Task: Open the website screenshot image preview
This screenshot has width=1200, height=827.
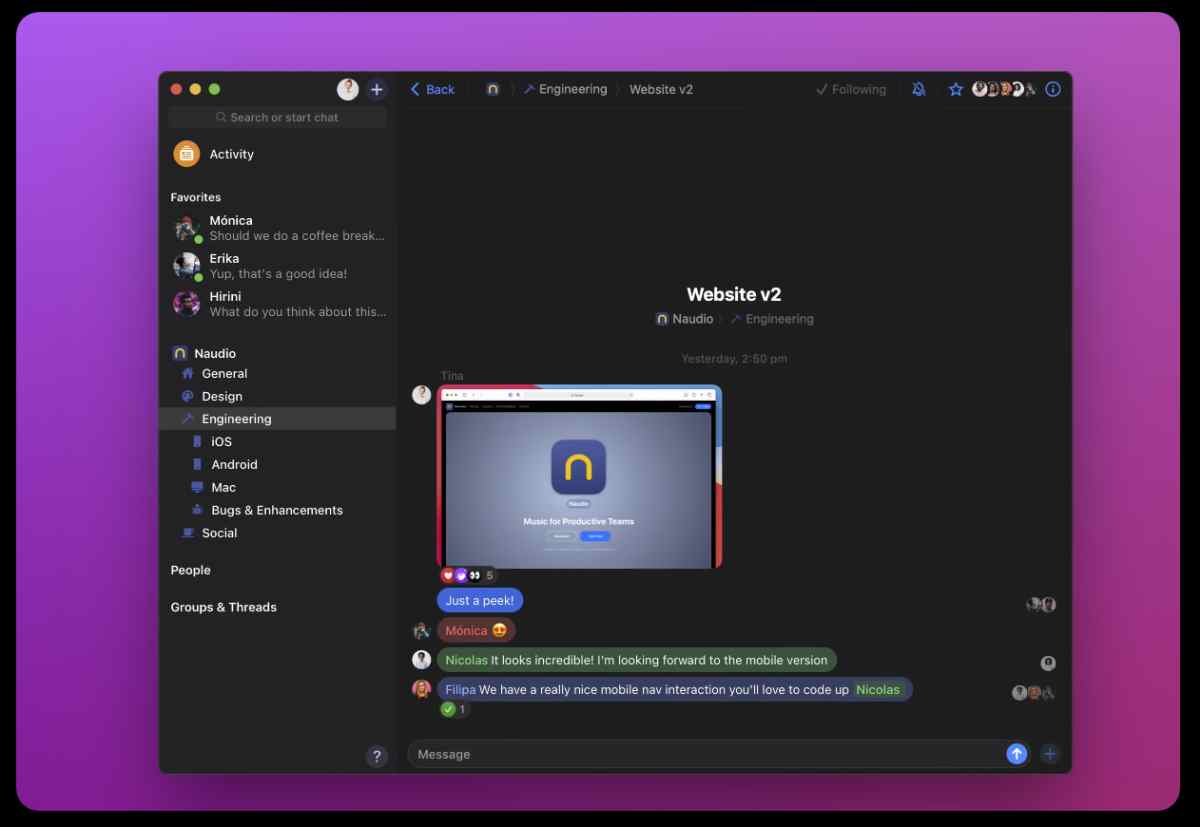Action: [x=579, y=476]
